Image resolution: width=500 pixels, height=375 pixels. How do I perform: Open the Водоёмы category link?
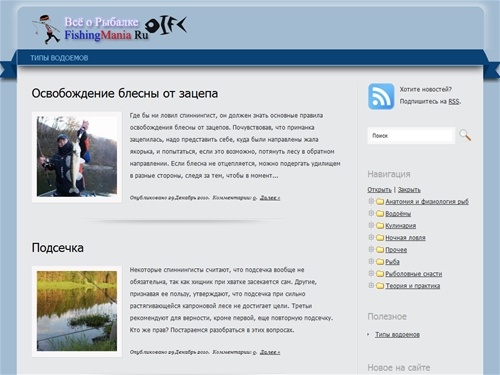tap(398, 214)
